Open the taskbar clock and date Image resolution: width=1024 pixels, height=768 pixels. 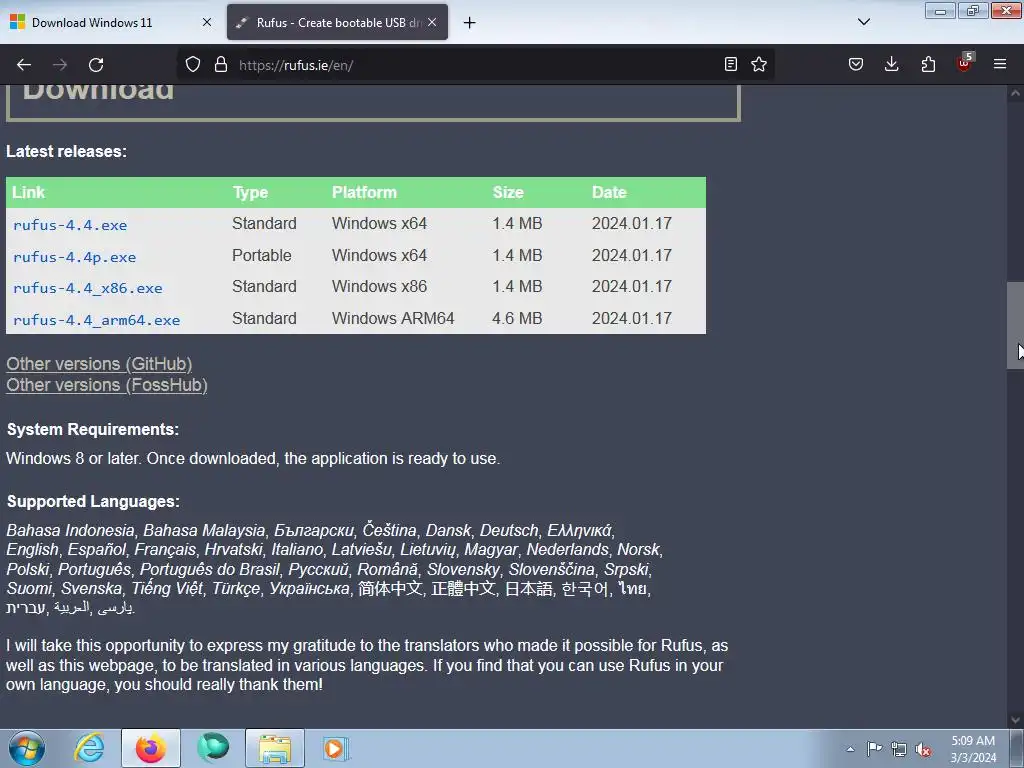(x=973, y=749)
